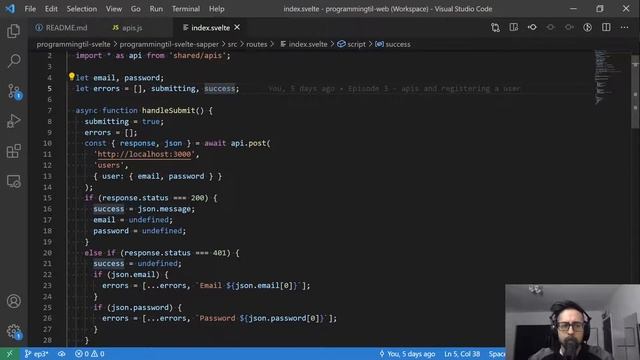Open the http://localhost:3000 link on line 11

click(144, 154)
